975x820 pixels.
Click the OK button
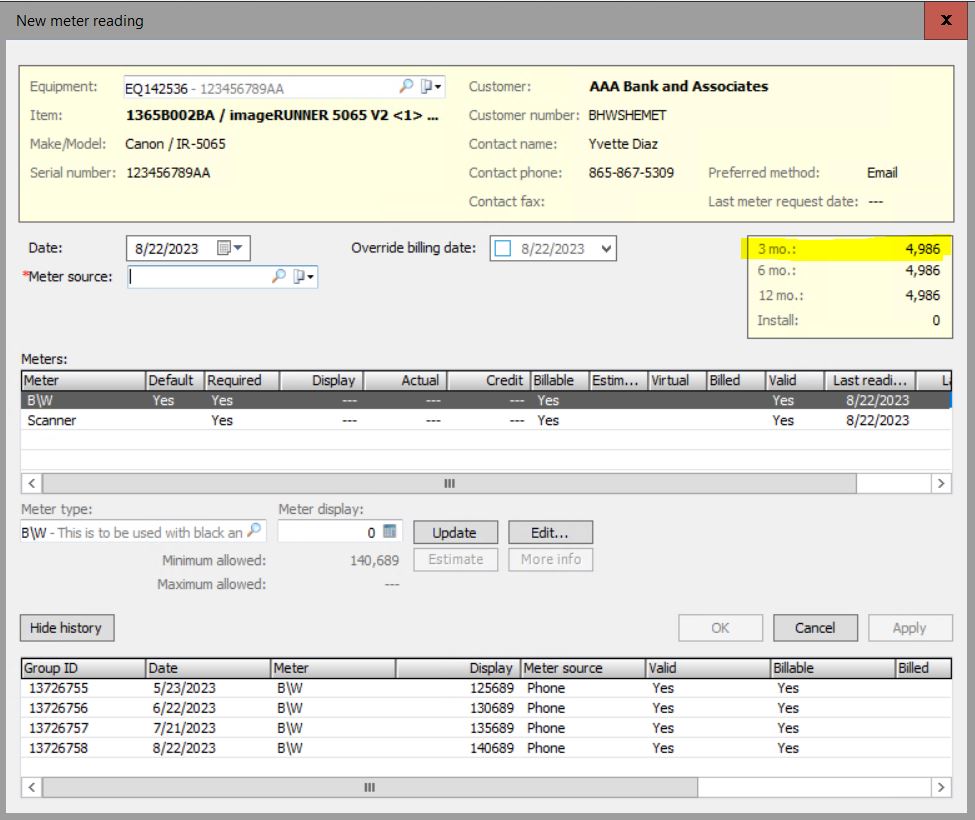[720, 628]
